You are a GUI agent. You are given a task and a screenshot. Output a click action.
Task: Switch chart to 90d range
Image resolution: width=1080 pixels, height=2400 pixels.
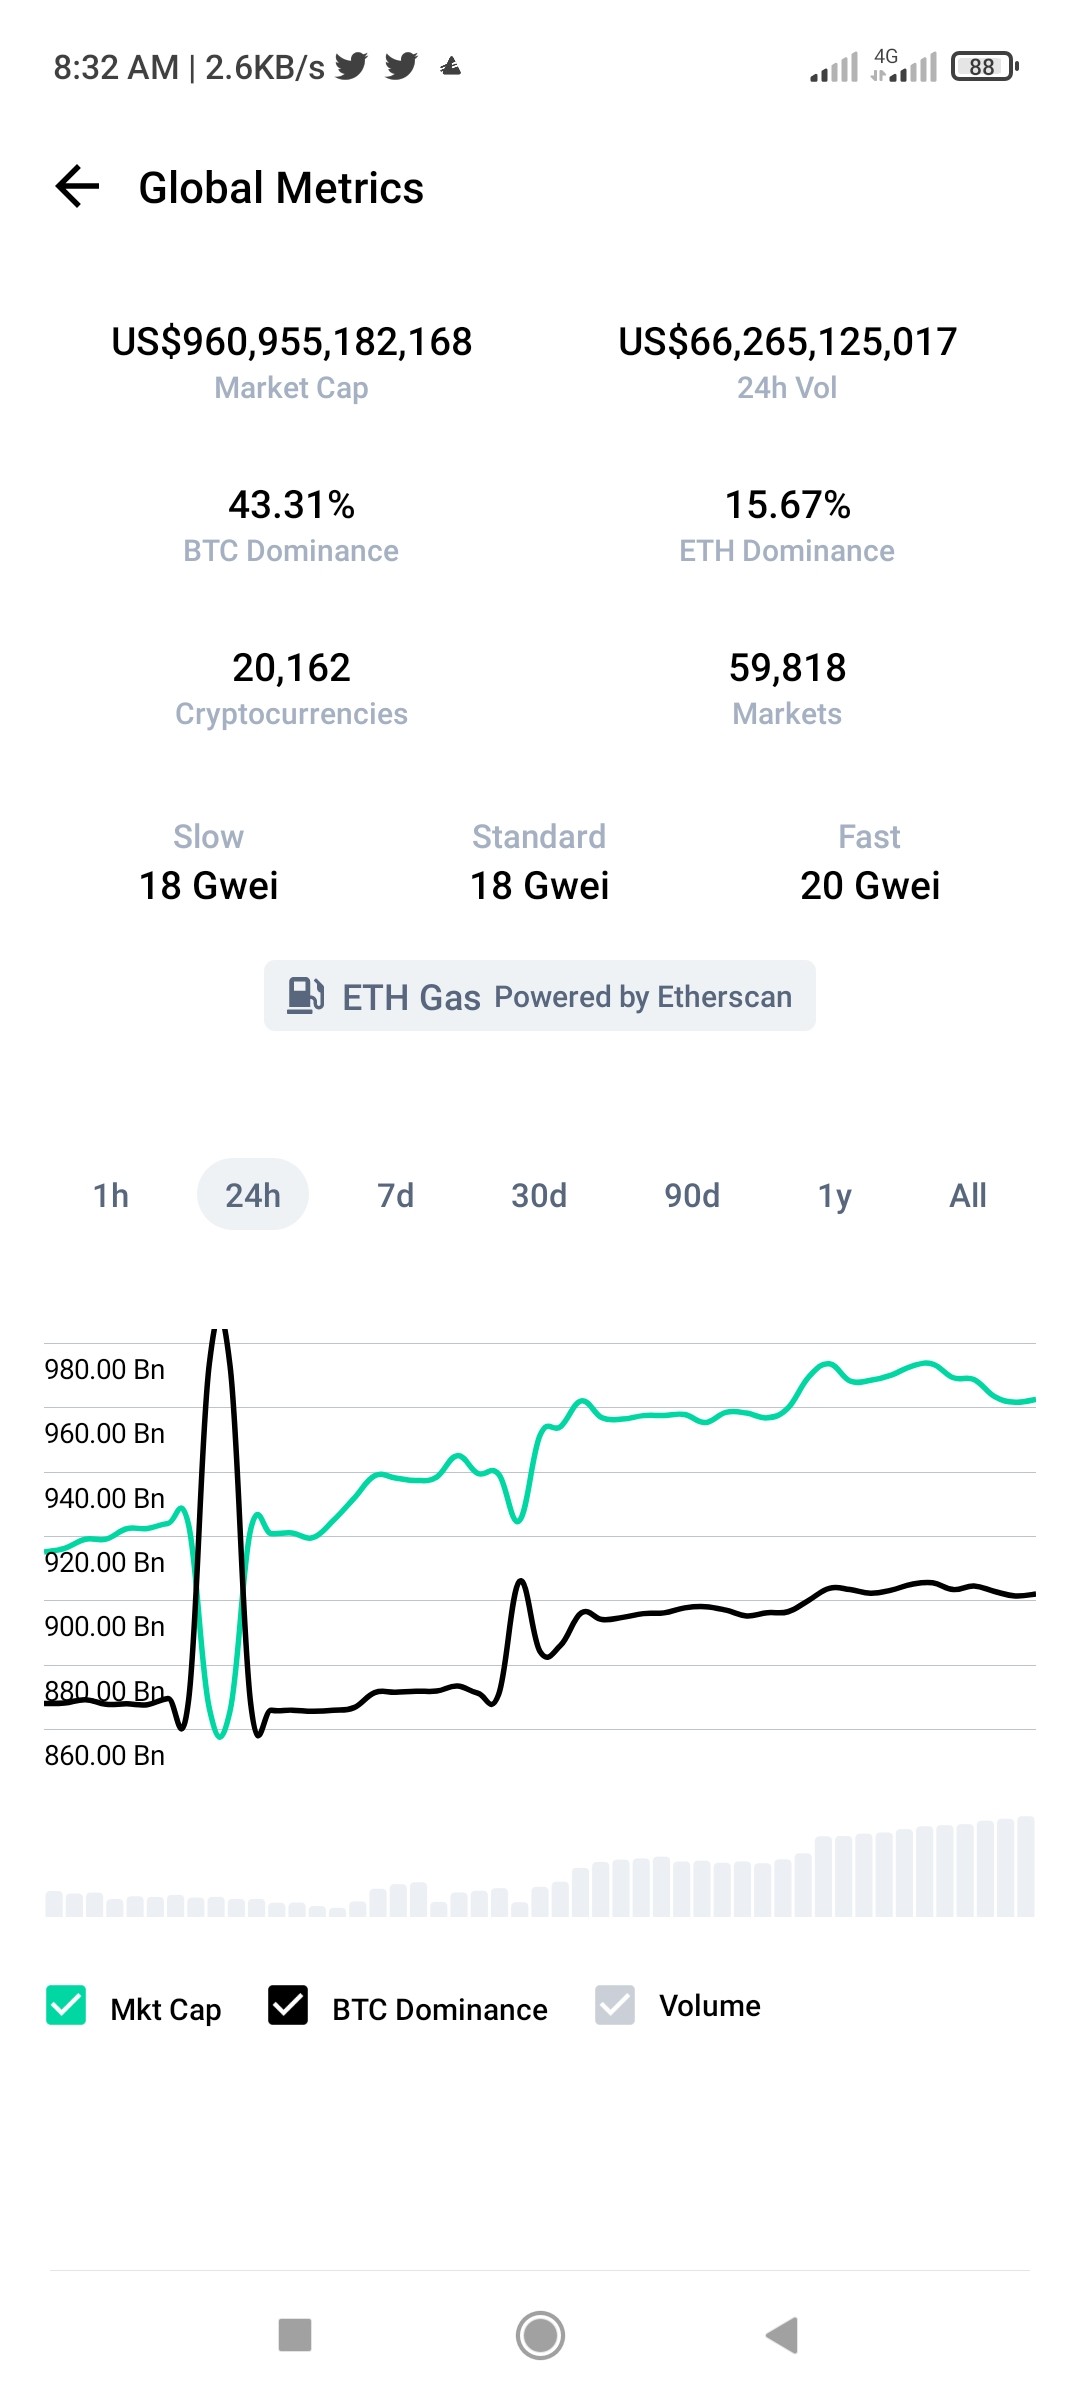(x=692, y=1195)
